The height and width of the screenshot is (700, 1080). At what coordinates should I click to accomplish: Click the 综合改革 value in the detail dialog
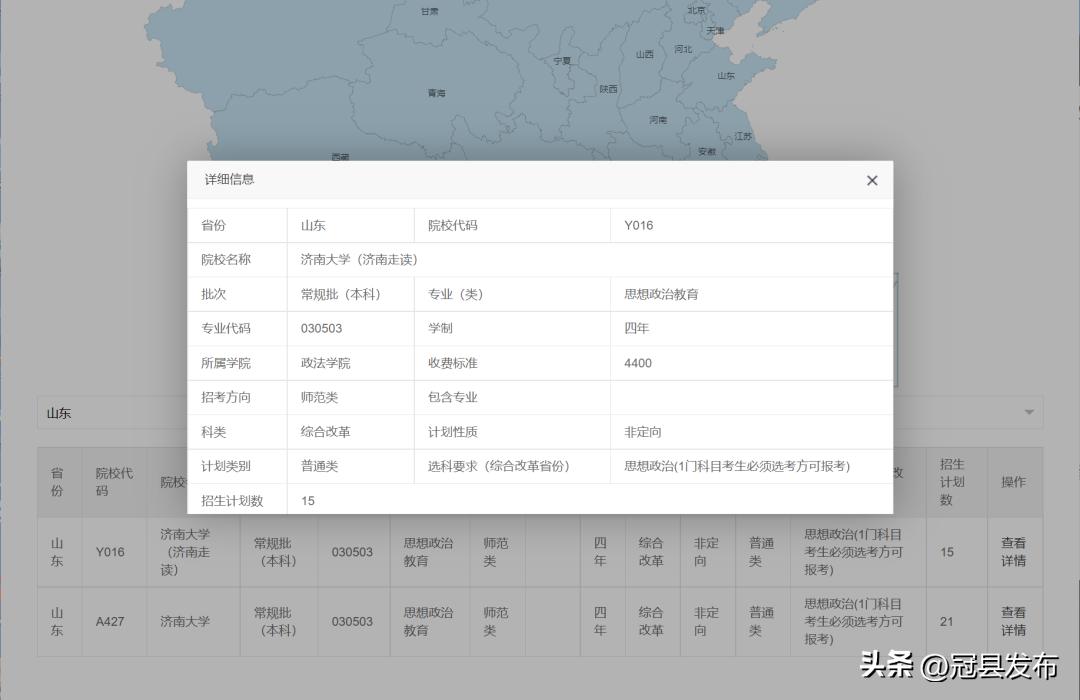pos(325,432)
